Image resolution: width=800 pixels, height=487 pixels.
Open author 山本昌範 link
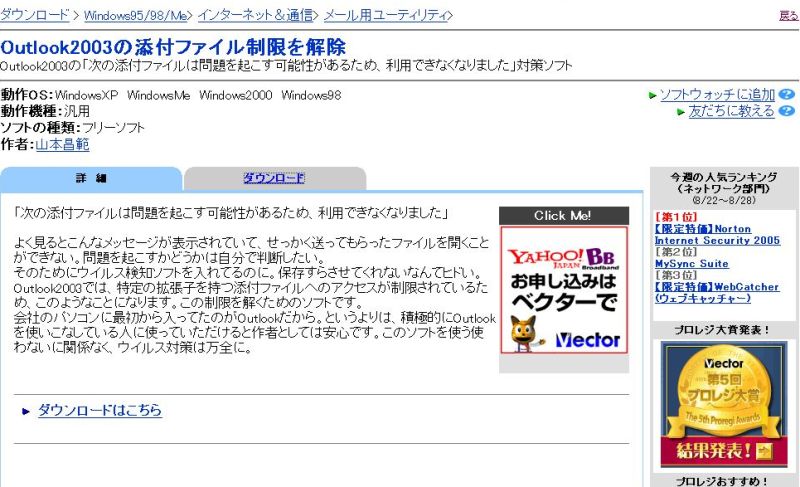coord(62,145)
